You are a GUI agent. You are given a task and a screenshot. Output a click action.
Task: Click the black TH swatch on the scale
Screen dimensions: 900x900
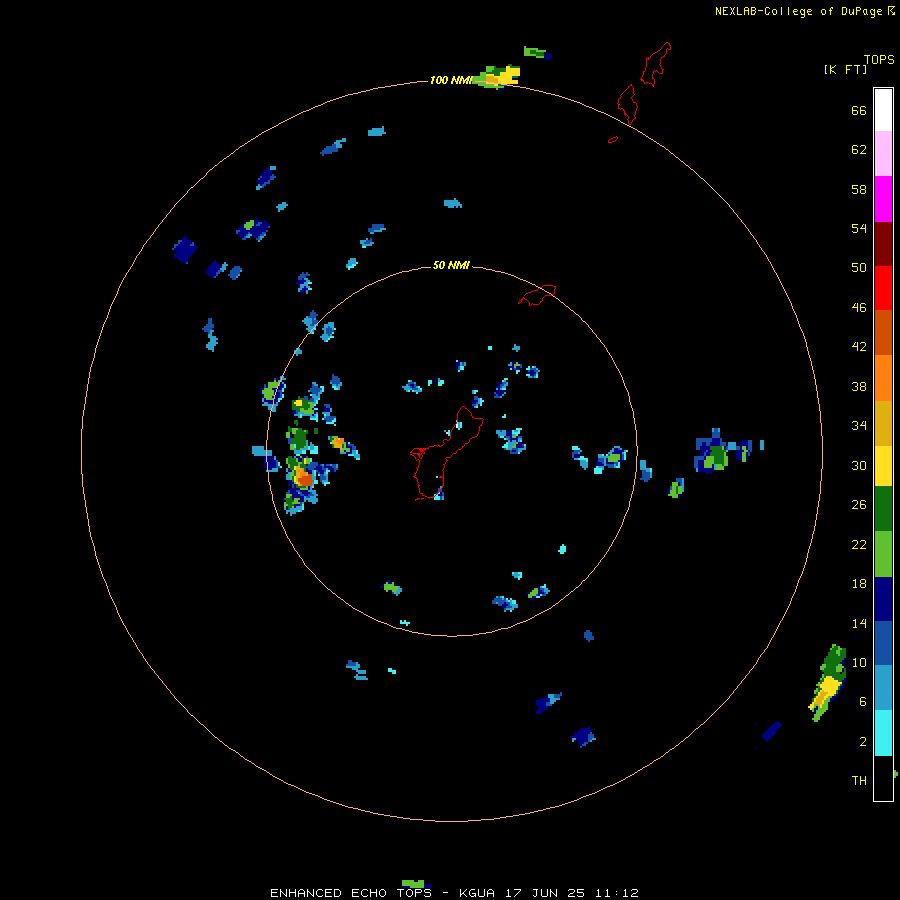pyautogui.click(x=883, y=778)
